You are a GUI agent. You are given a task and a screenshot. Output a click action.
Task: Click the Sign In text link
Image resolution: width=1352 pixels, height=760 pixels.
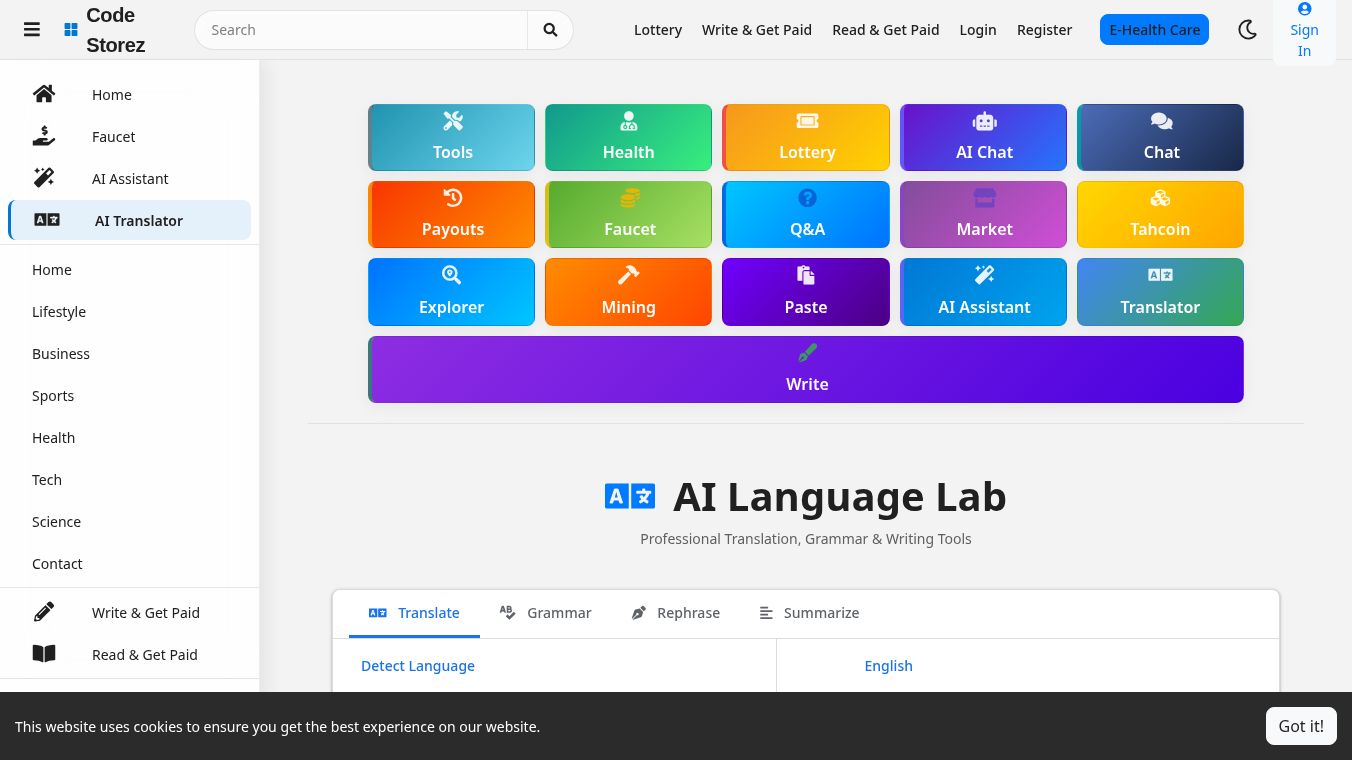1304,40
